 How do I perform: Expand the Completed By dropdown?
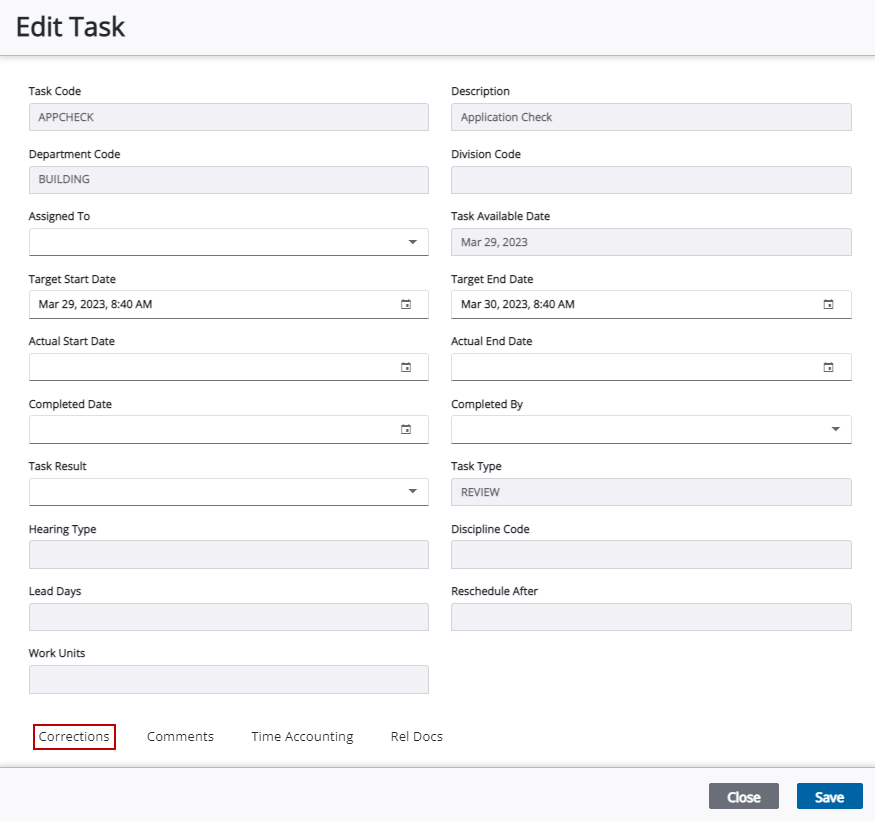click(835, 429)
